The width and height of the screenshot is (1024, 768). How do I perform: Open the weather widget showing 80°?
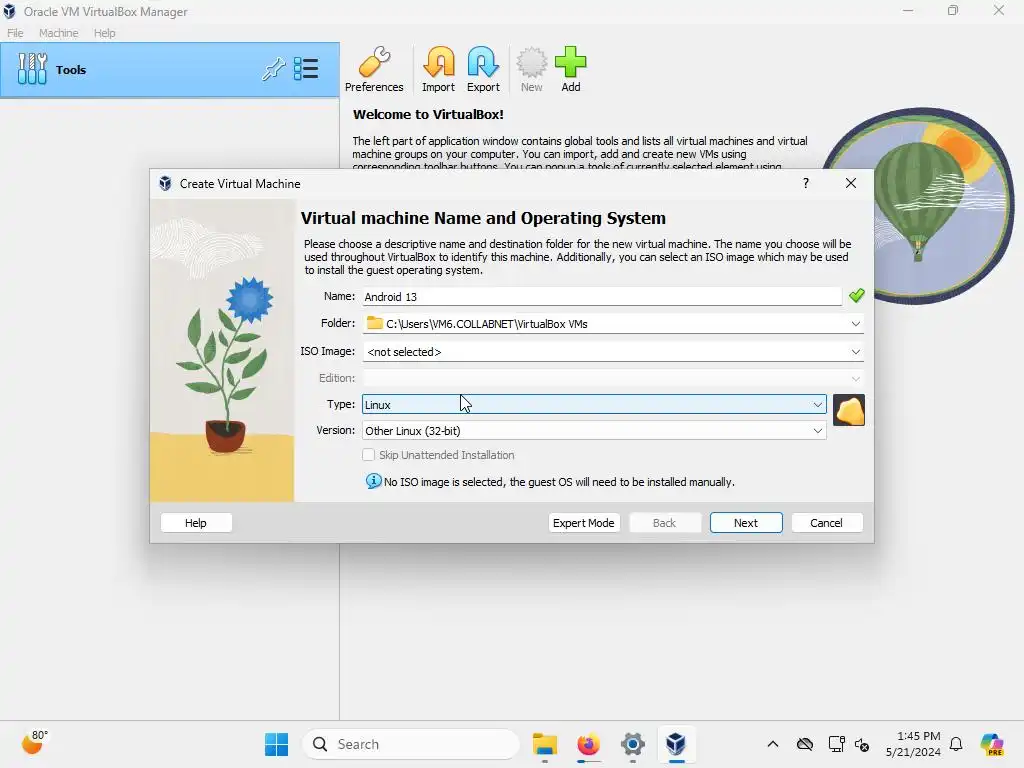point(35,743)
